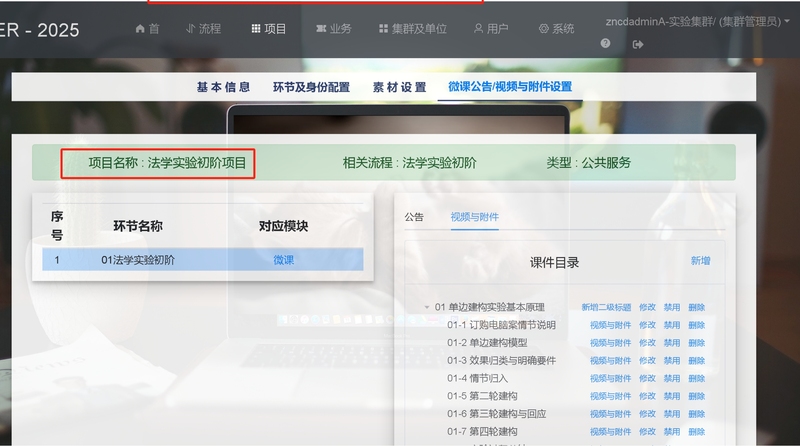
Task: Click 删除 for 01-5 第二轮建构
Action: 696,397
